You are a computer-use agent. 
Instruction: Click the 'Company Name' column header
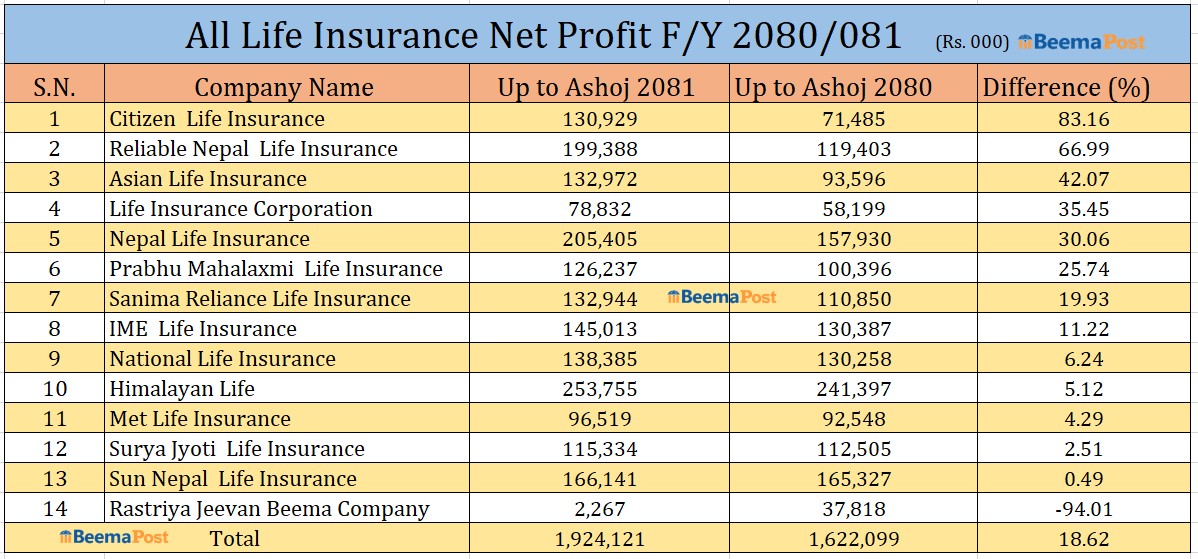coord(284,87)
